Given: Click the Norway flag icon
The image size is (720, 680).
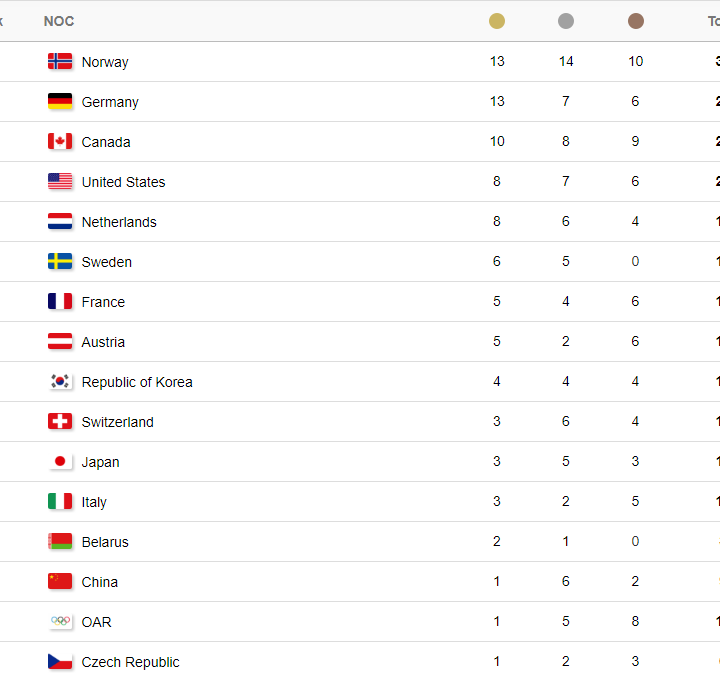Looking at the screenshot, I should point(60,62).
